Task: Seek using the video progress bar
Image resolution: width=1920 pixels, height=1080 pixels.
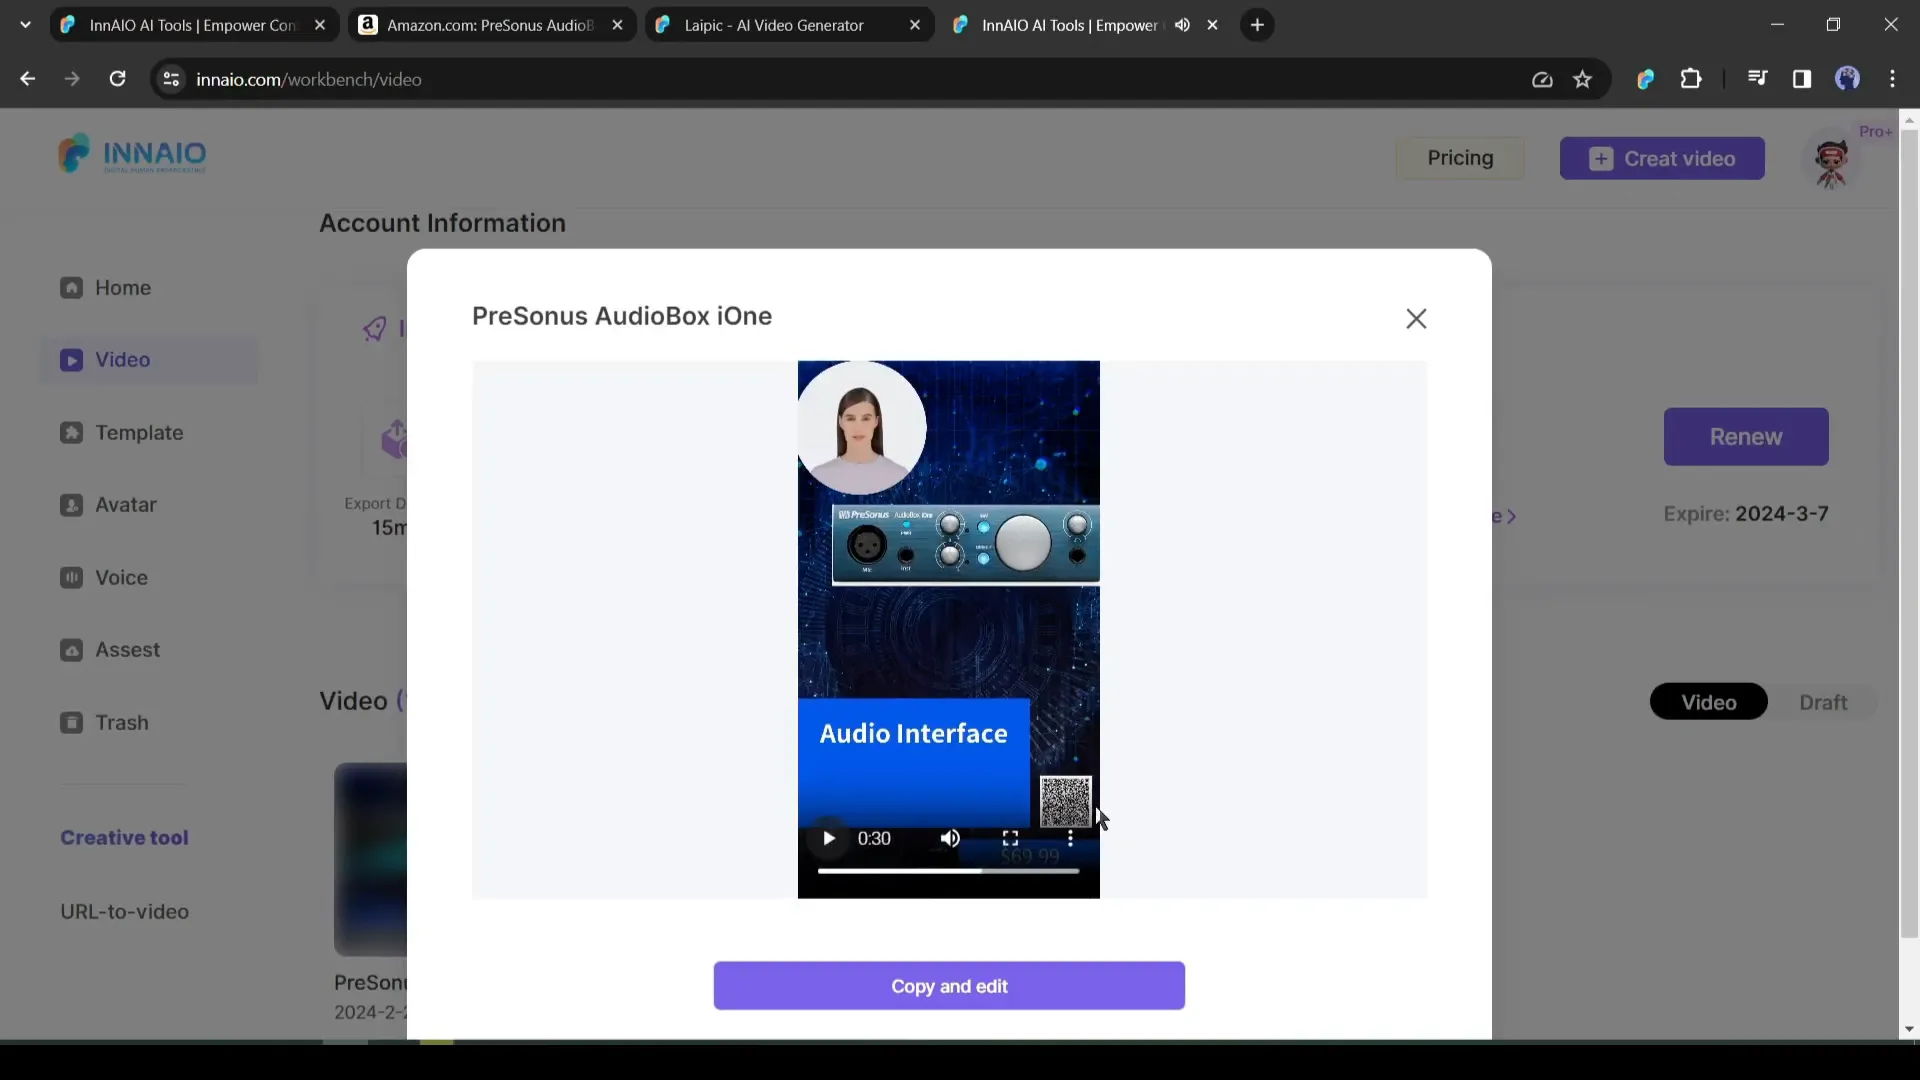Action: point(948,871)
